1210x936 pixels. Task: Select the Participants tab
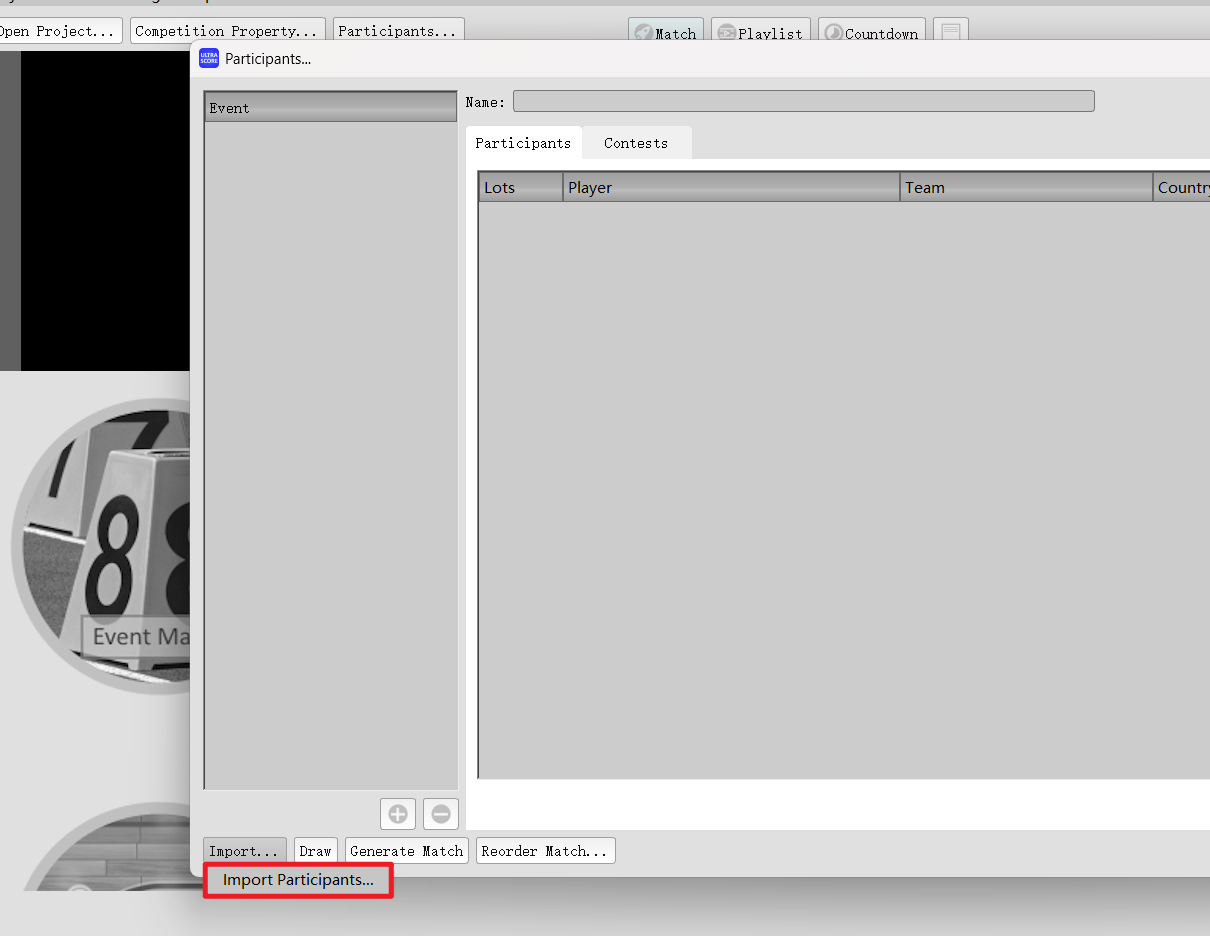click(523, 143)
